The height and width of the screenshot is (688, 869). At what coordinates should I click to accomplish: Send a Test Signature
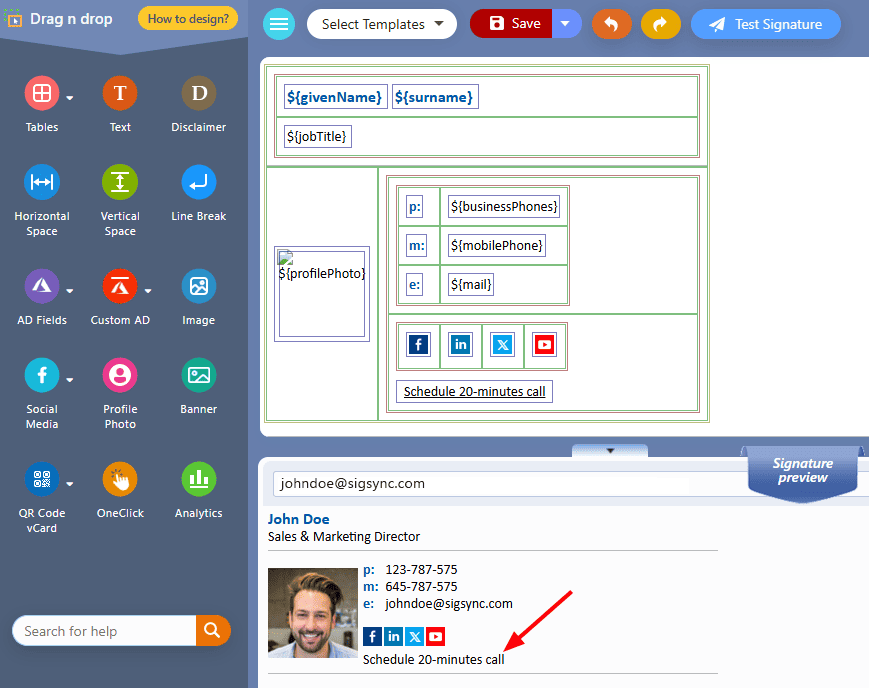tap(766, 24)
